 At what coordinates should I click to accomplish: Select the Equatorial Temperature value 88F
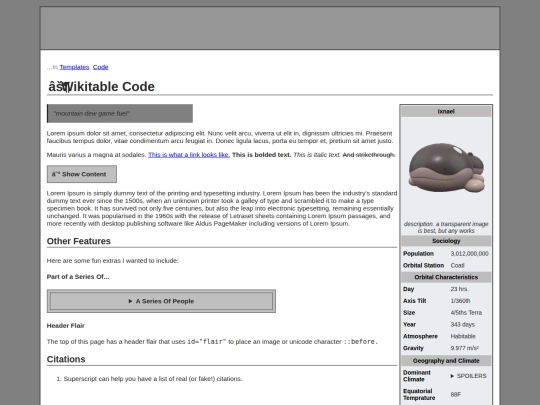click(456, 394)
